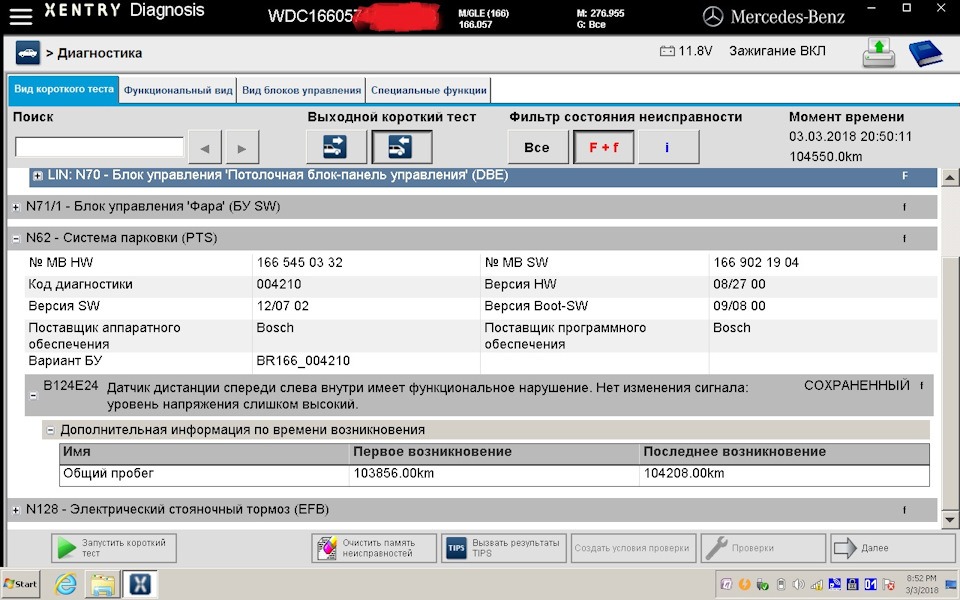Click the blue padlock tray icon
Viewport: 960px width, 600px height.
(852, 584)
